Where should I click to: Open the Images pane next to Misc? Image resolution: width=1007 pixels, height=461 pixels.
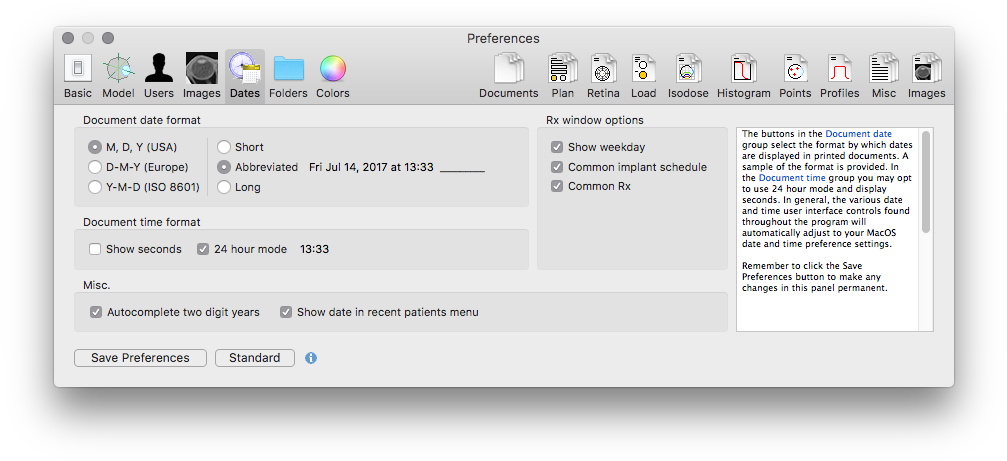click(x=927, y=76)
